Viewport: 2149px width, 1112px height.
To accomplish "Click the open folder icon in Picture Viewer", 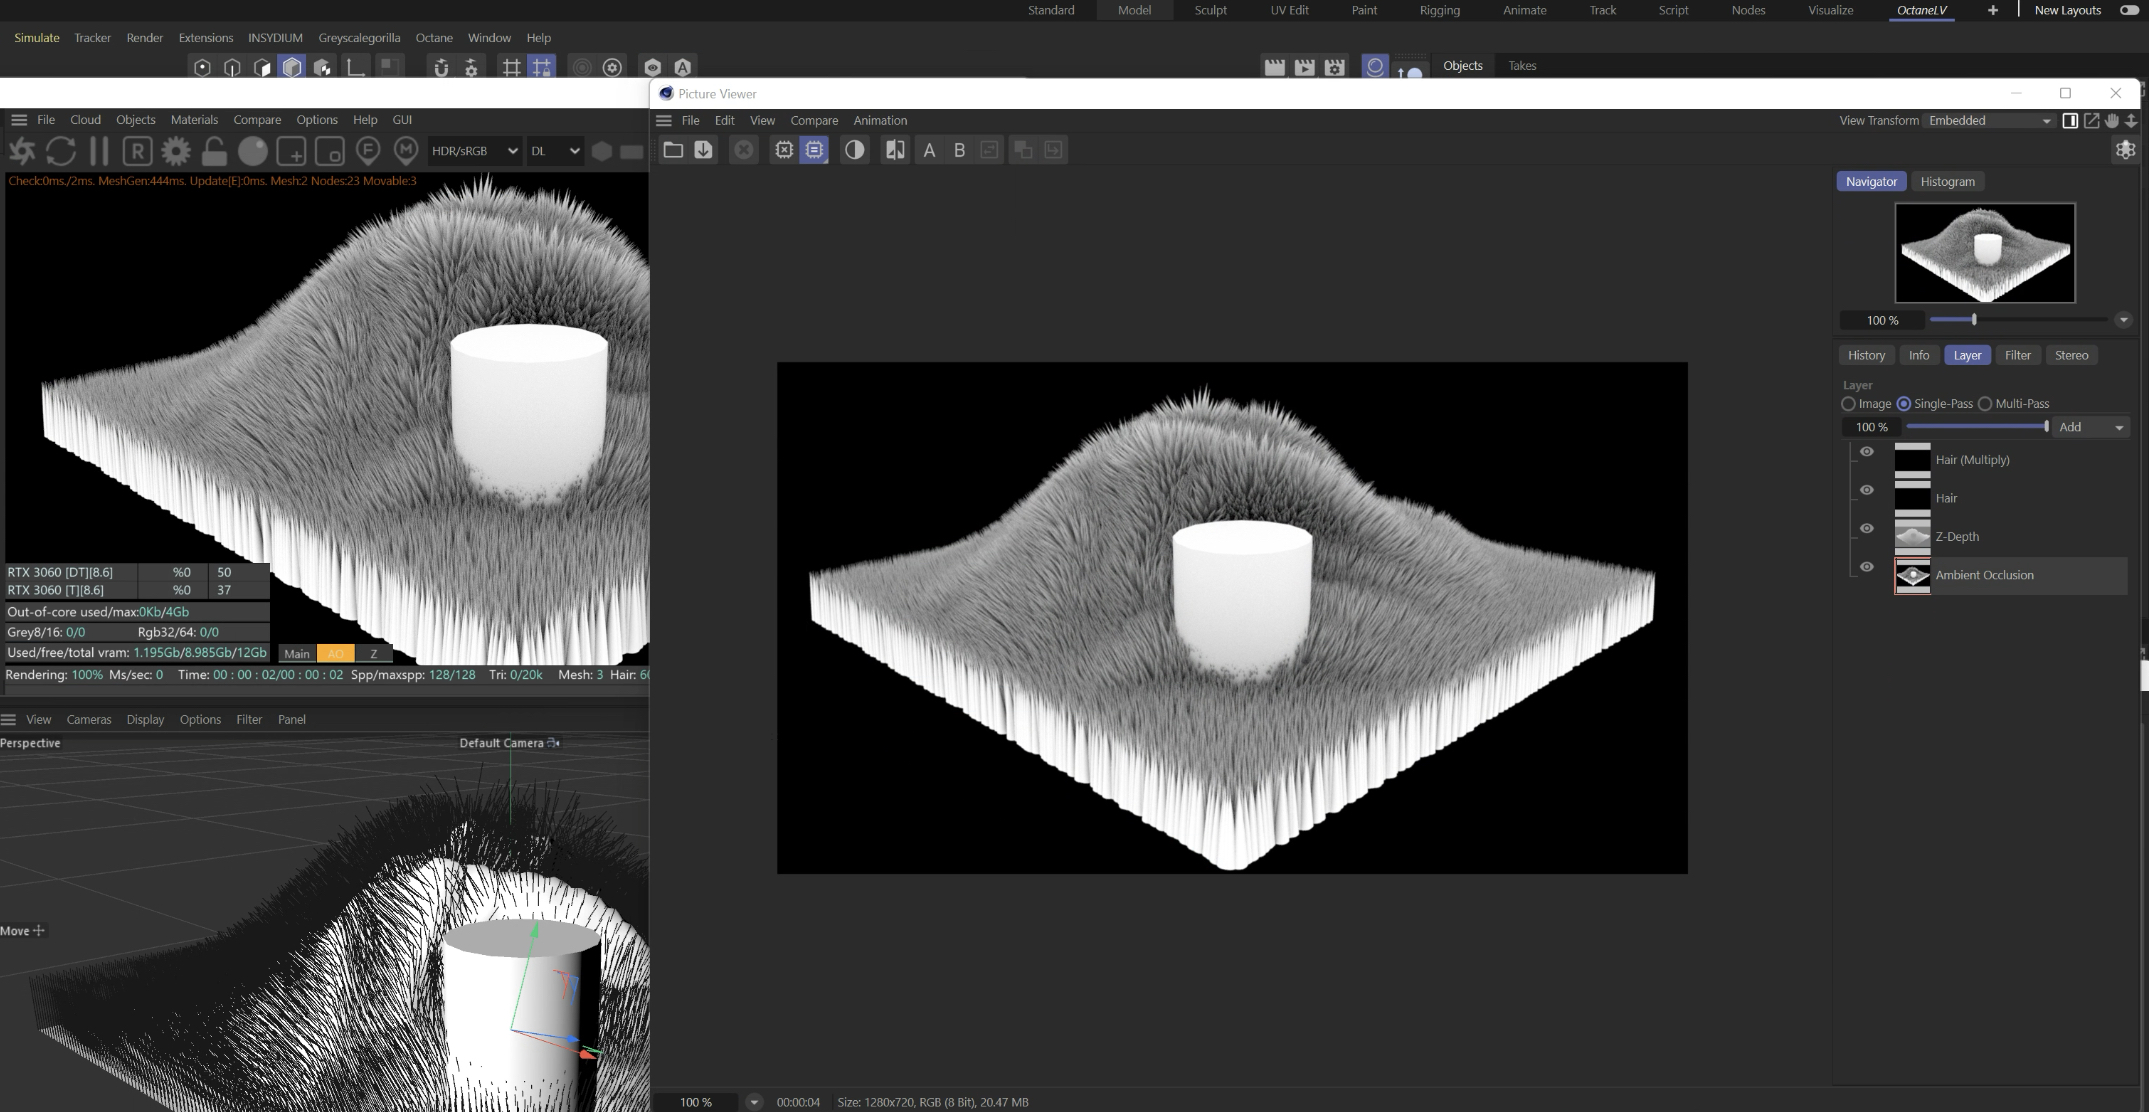I will point(673,150).
